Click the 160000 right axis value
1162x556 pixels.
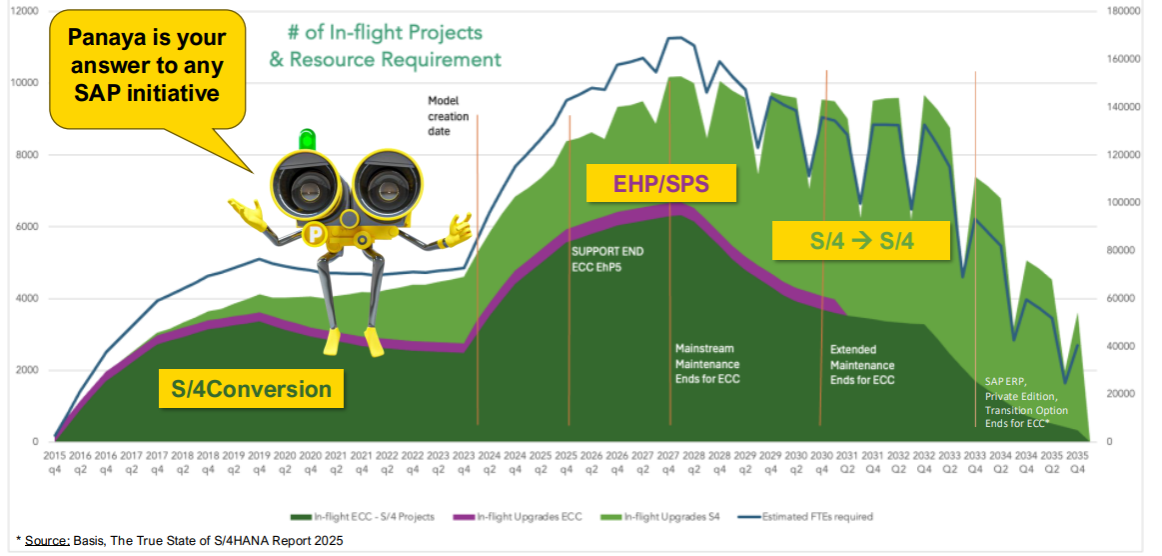click(1123, 59)
